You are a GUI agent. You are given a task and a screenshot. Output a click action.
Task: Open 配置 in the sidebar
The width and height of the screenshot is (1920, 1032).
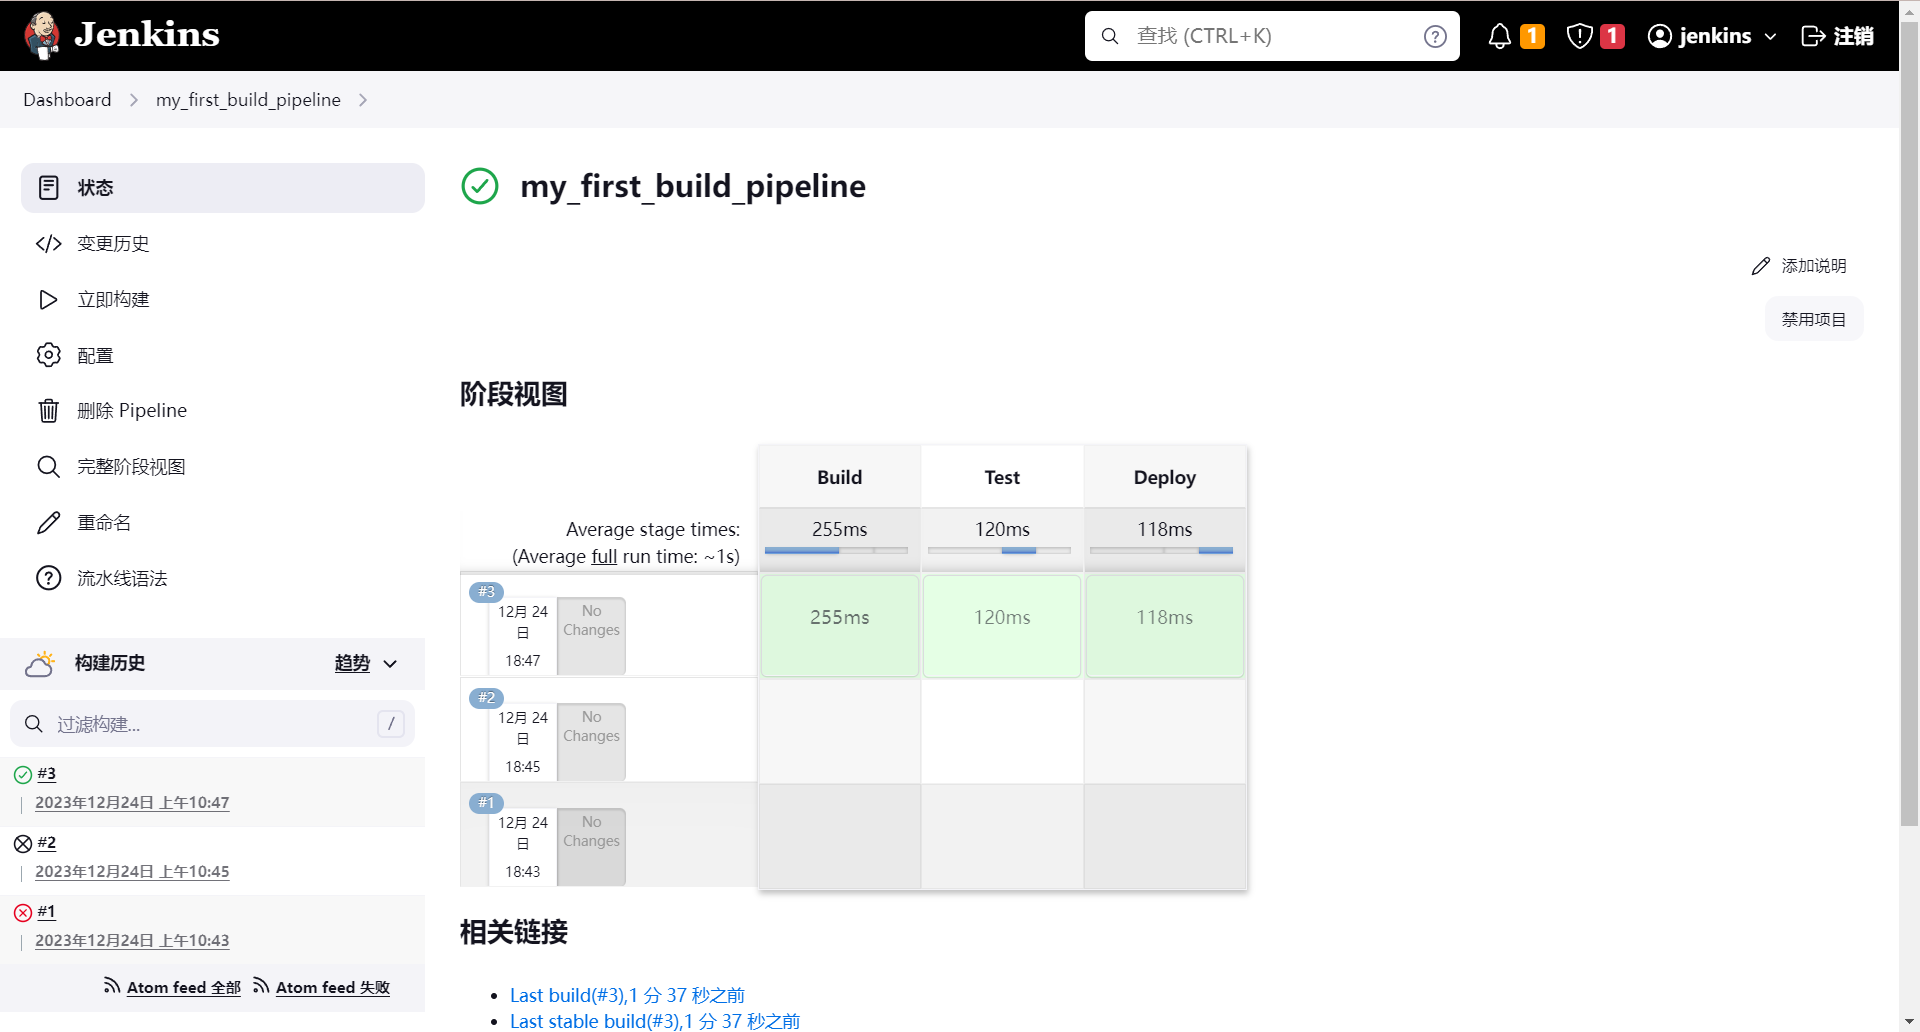[x=223, y=355]
